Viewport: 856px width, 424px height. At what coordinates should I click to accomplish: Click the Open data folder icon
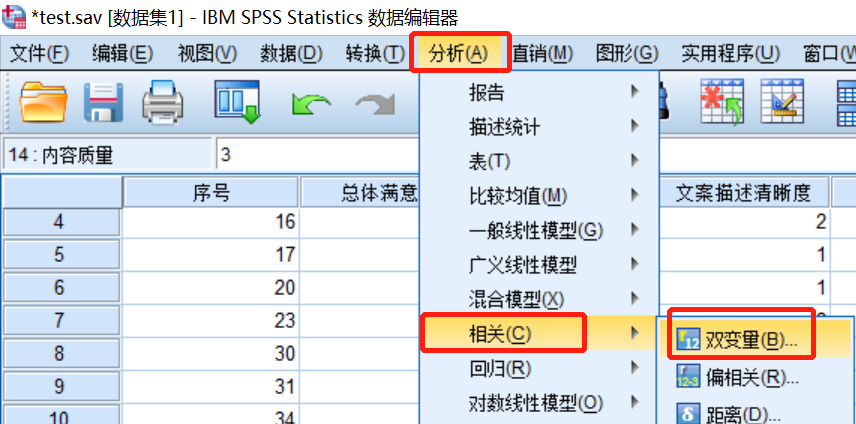(x=43, y=102)
